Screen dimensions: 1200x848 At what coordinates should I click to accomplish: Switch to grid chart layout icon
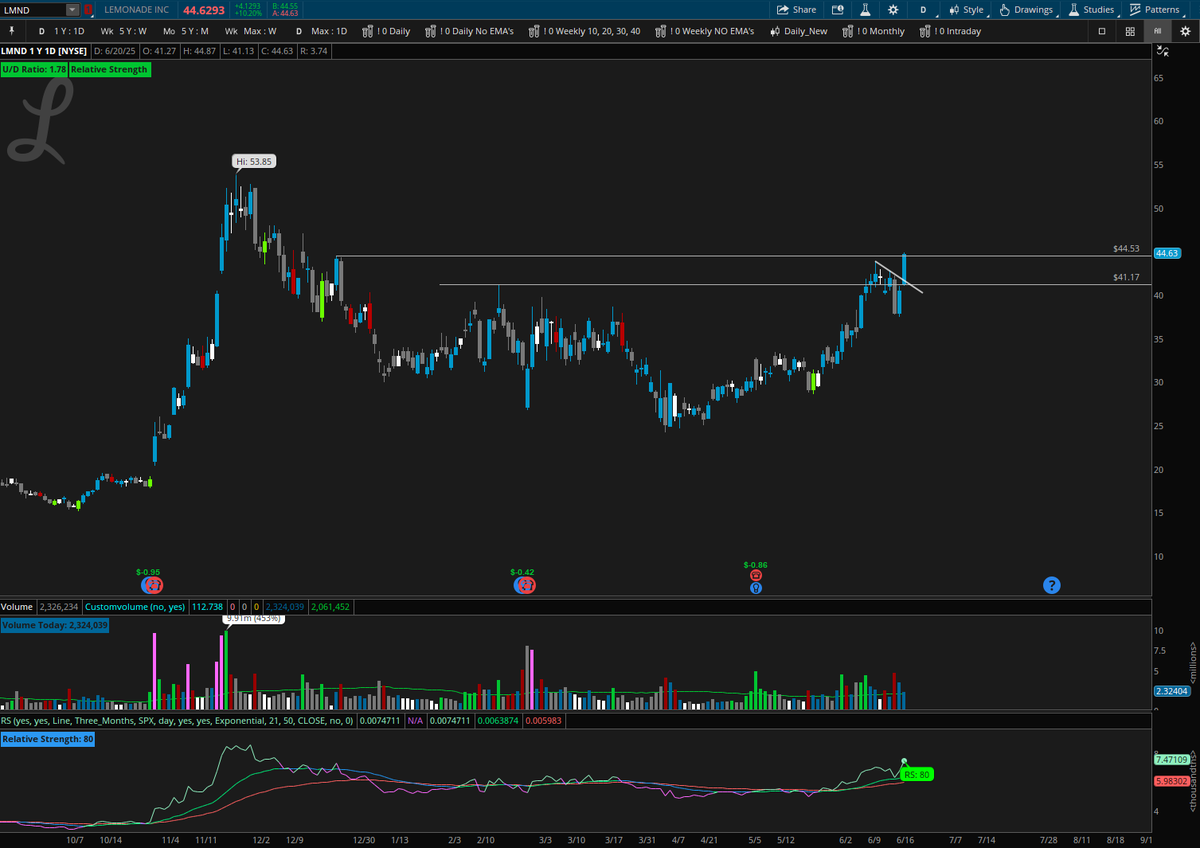(x=1130, y=31)
